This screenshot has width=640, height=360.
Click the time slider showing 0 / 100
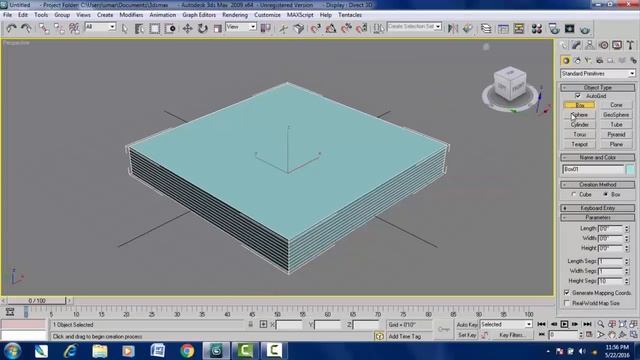[37, 300]
